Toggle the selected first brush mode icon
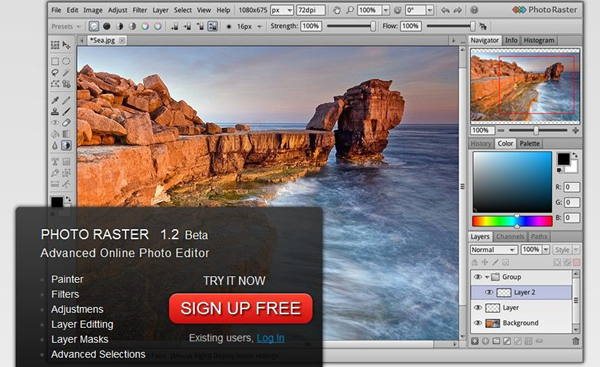 (x=94, y=26)
